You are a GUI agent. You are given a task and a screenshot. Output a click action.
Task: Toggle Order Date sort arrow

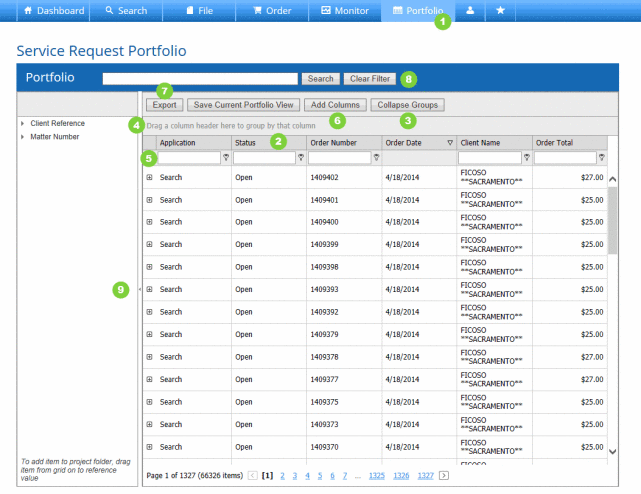pos(450,143)
